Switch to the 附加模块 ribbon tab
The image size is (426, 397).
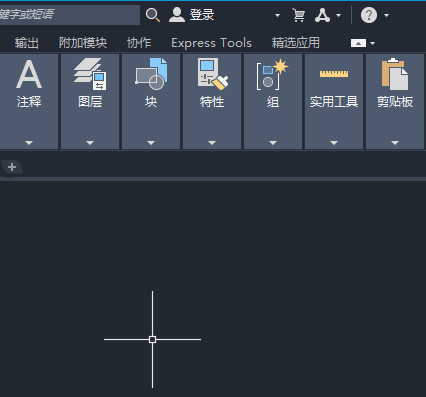click(x=83, y=43)
